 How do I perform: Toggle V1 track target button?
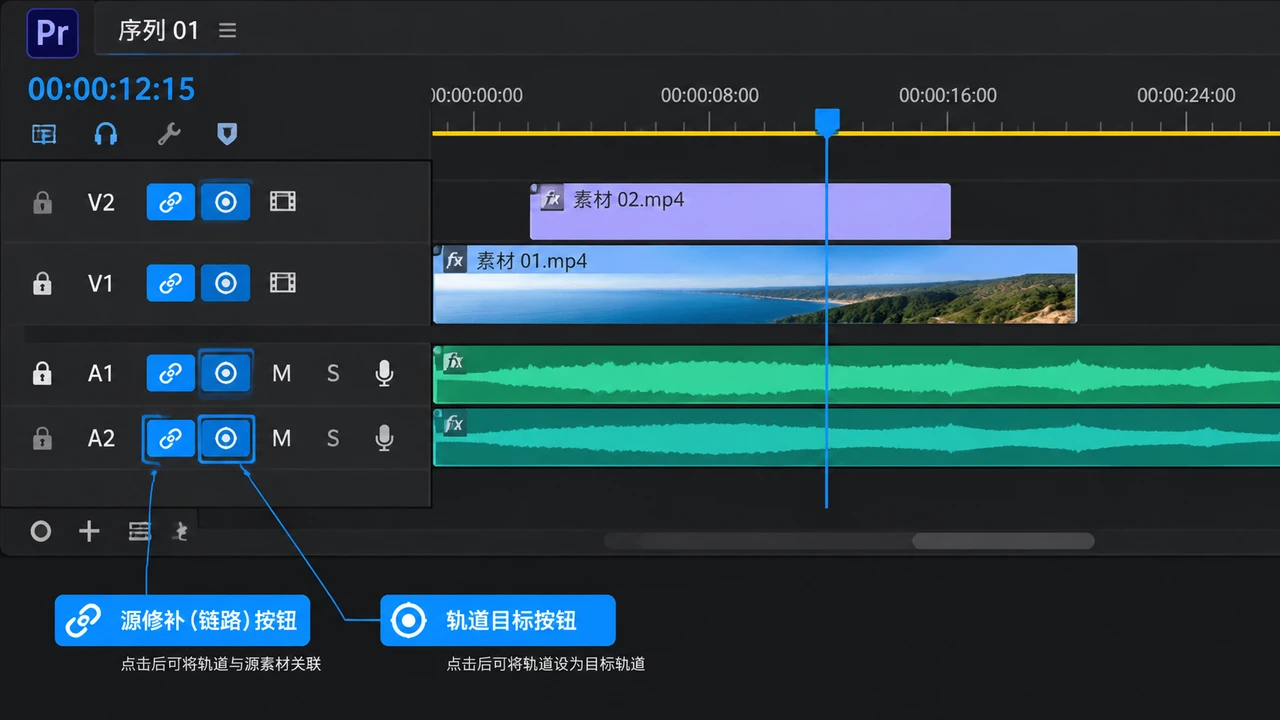click(226, 283)
